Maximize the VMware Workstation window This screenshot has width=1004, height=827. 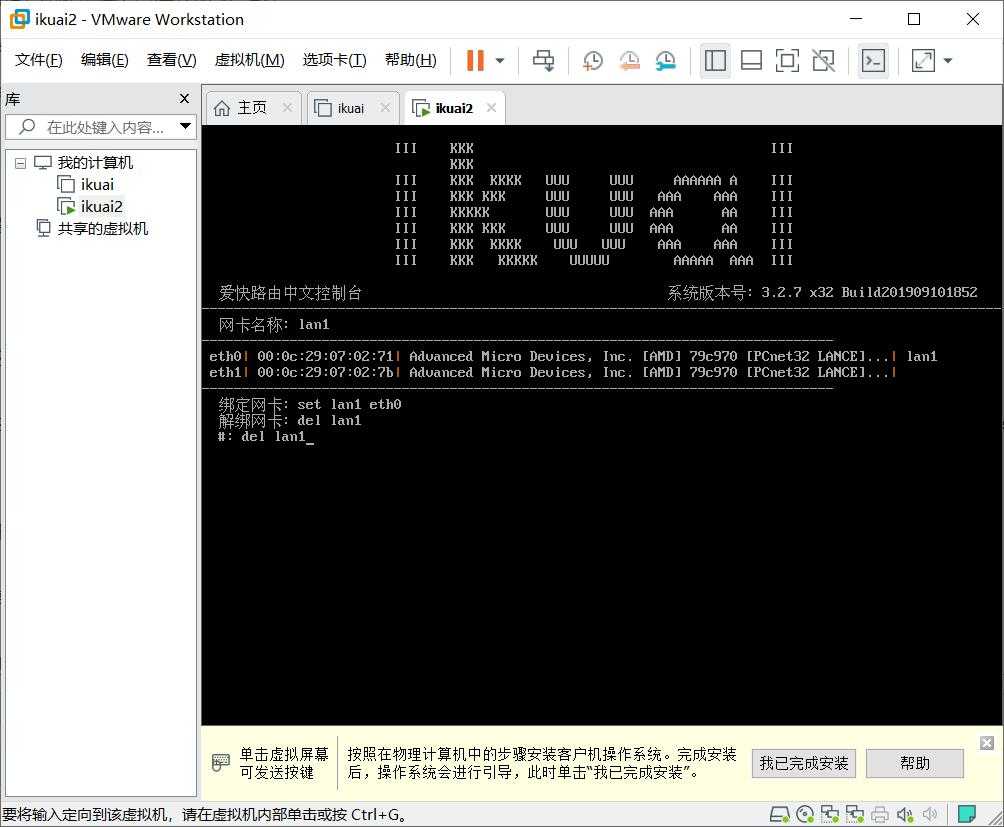(914, 19)
